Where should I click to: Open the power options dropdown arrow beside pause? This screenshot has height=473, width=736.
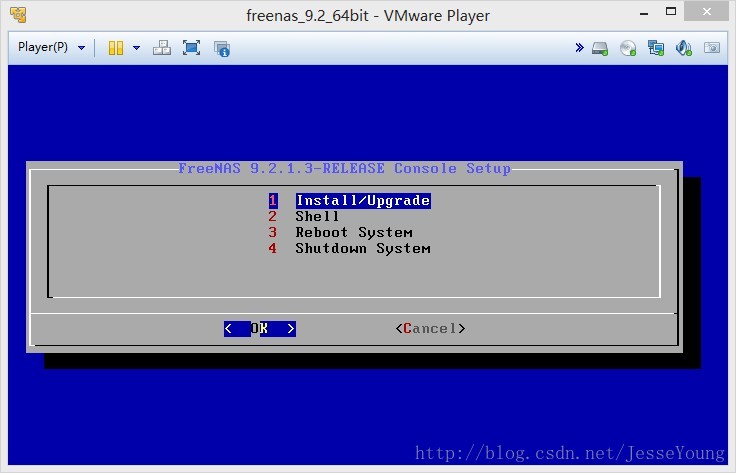(x=137, y=48)
